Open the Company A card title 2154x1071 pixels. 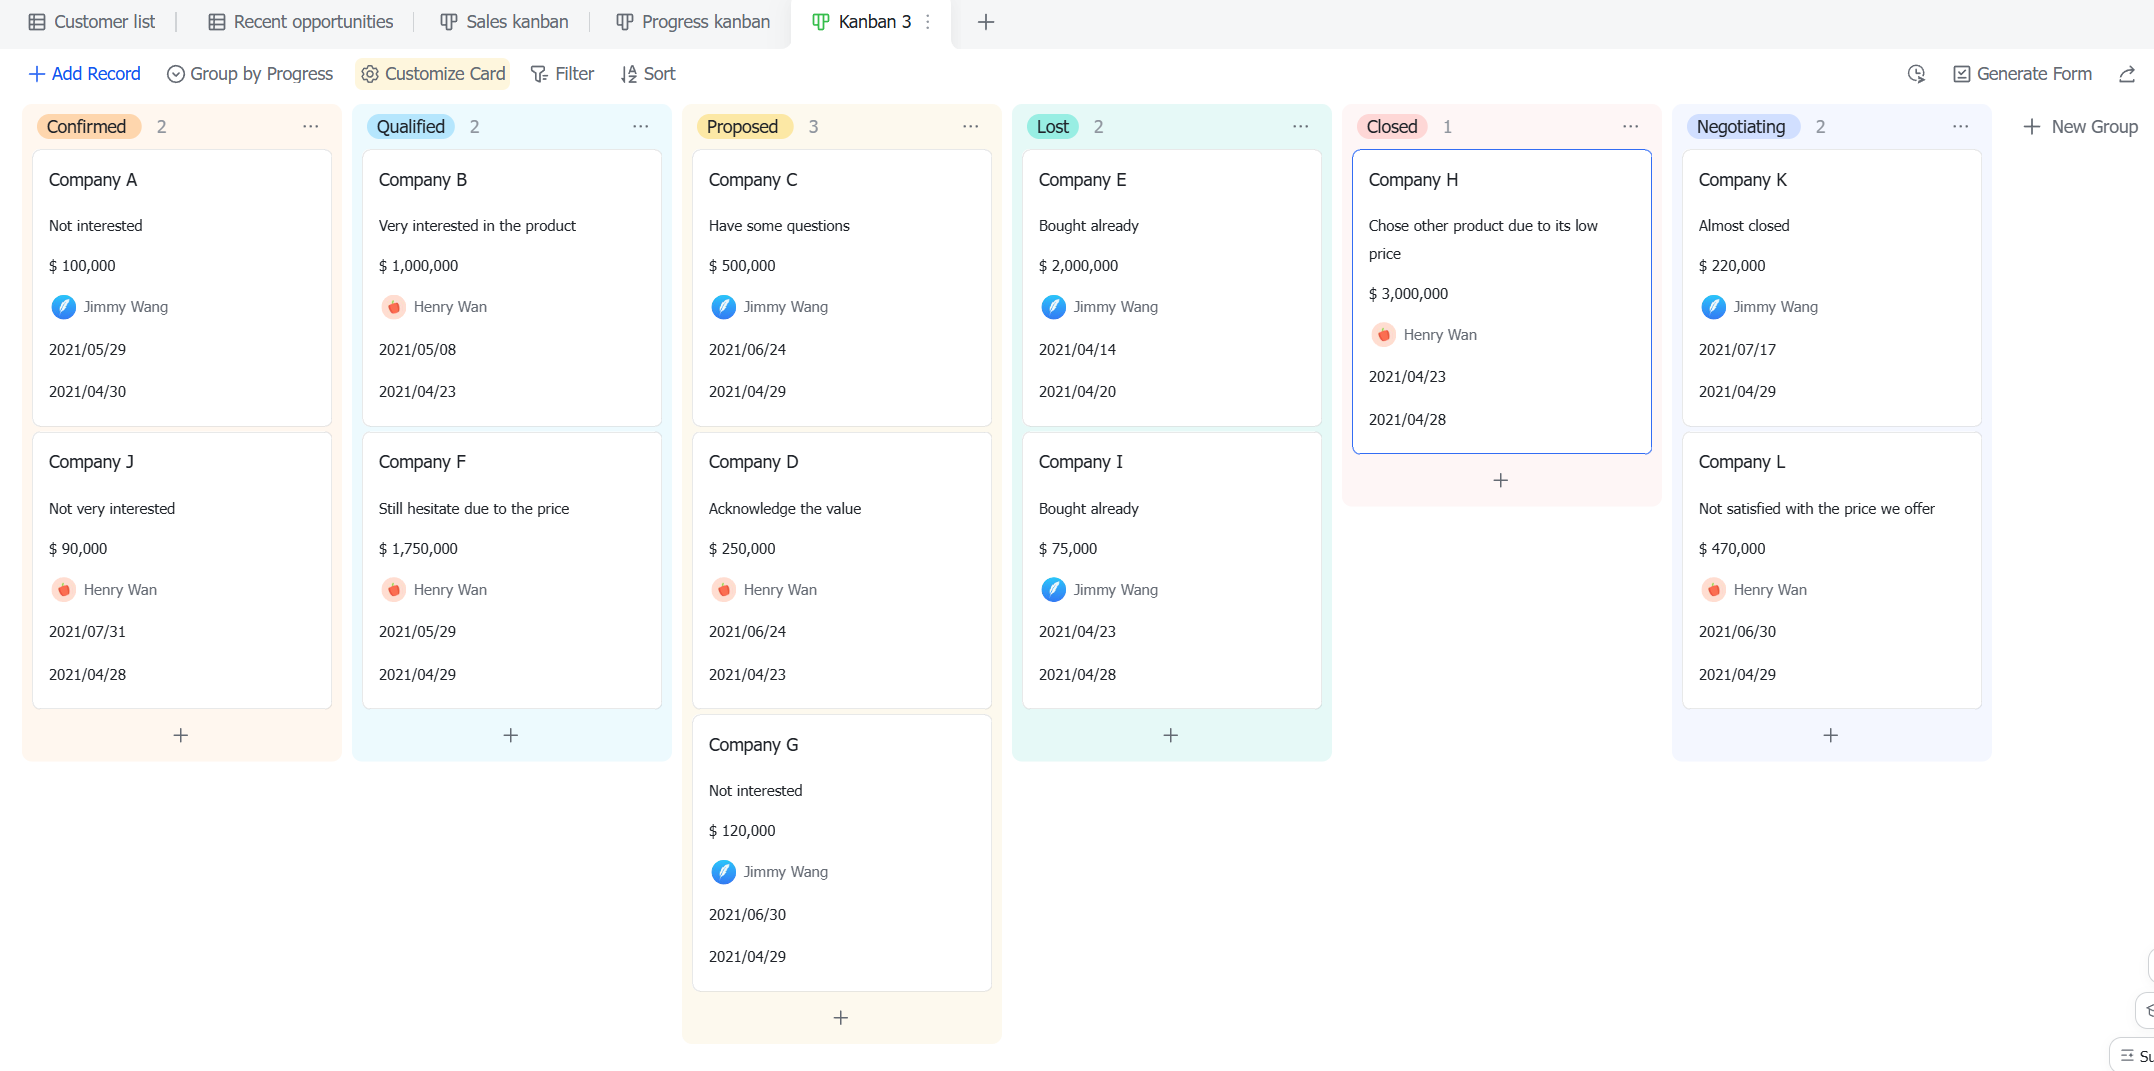(93, 180)
